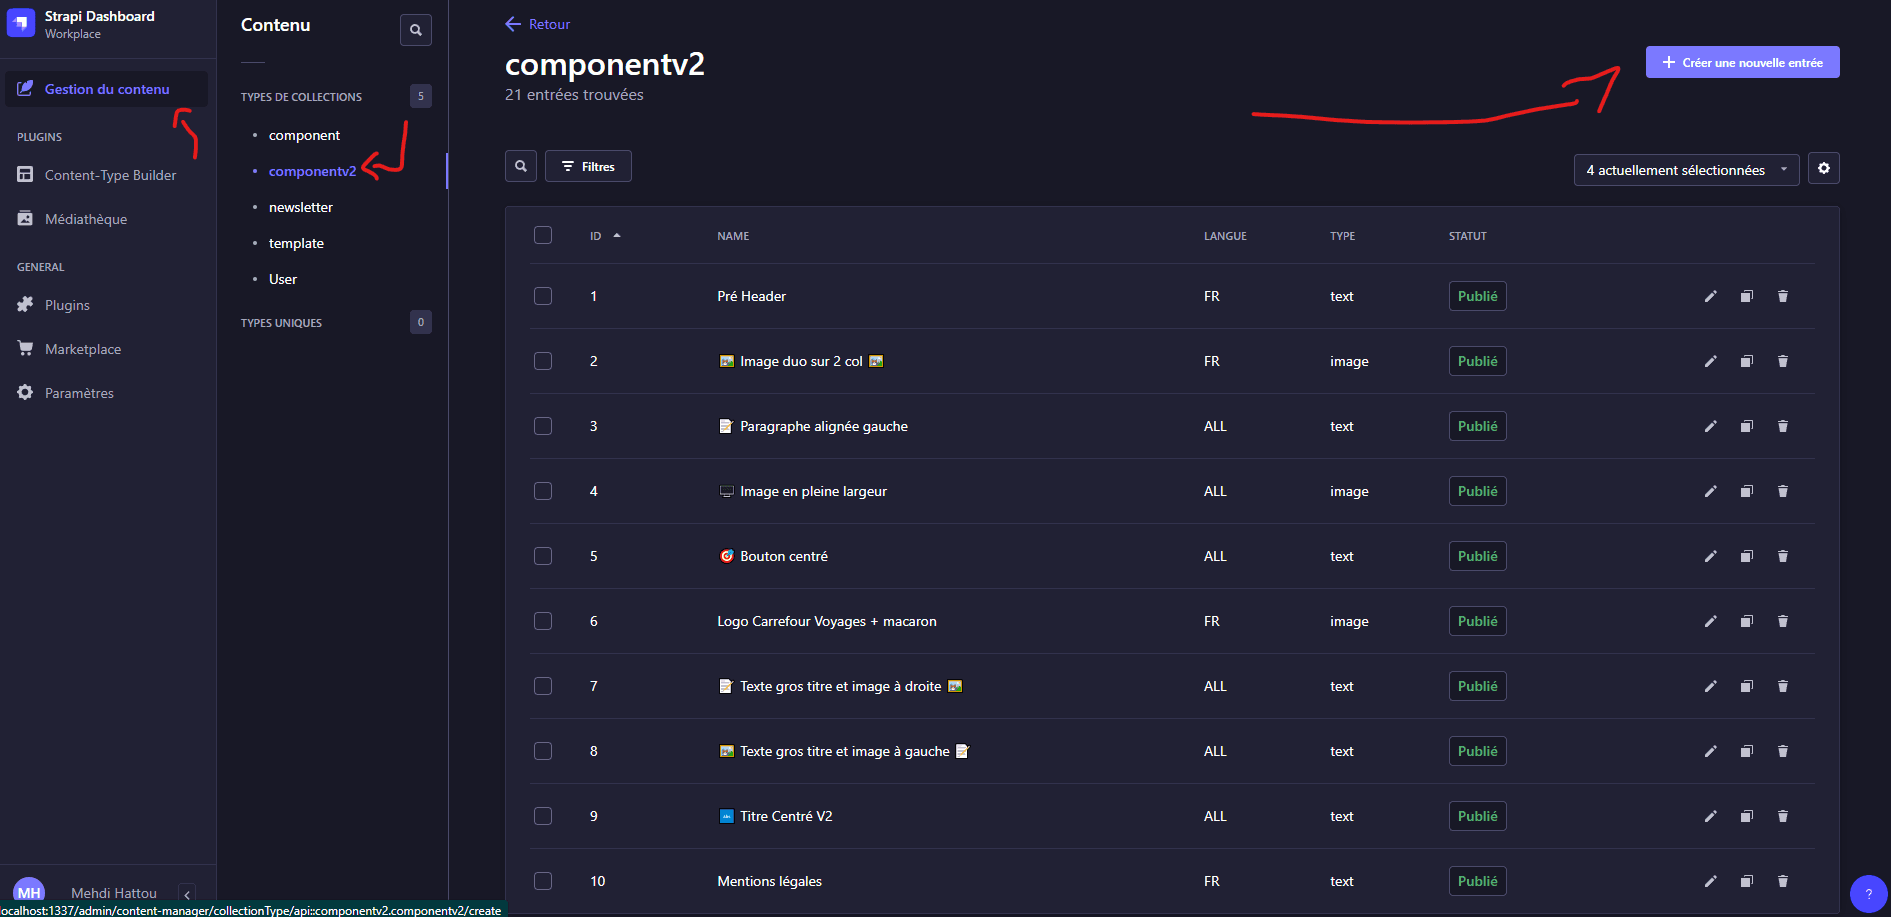The image size is (1891, 917).
Task: Select the newsletter collection type
Action: click(300, 207)
